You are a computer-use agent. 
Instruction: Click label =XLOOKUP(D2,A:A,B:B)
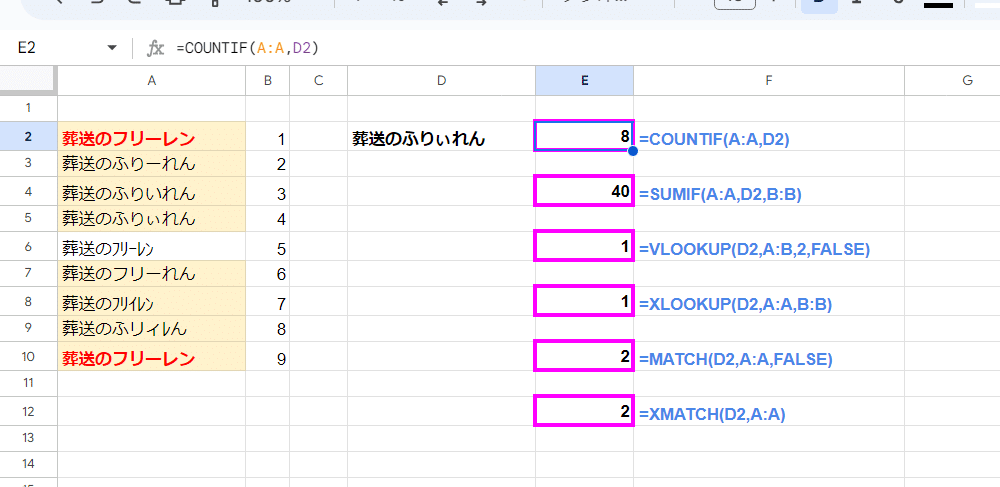click(735, 305)
